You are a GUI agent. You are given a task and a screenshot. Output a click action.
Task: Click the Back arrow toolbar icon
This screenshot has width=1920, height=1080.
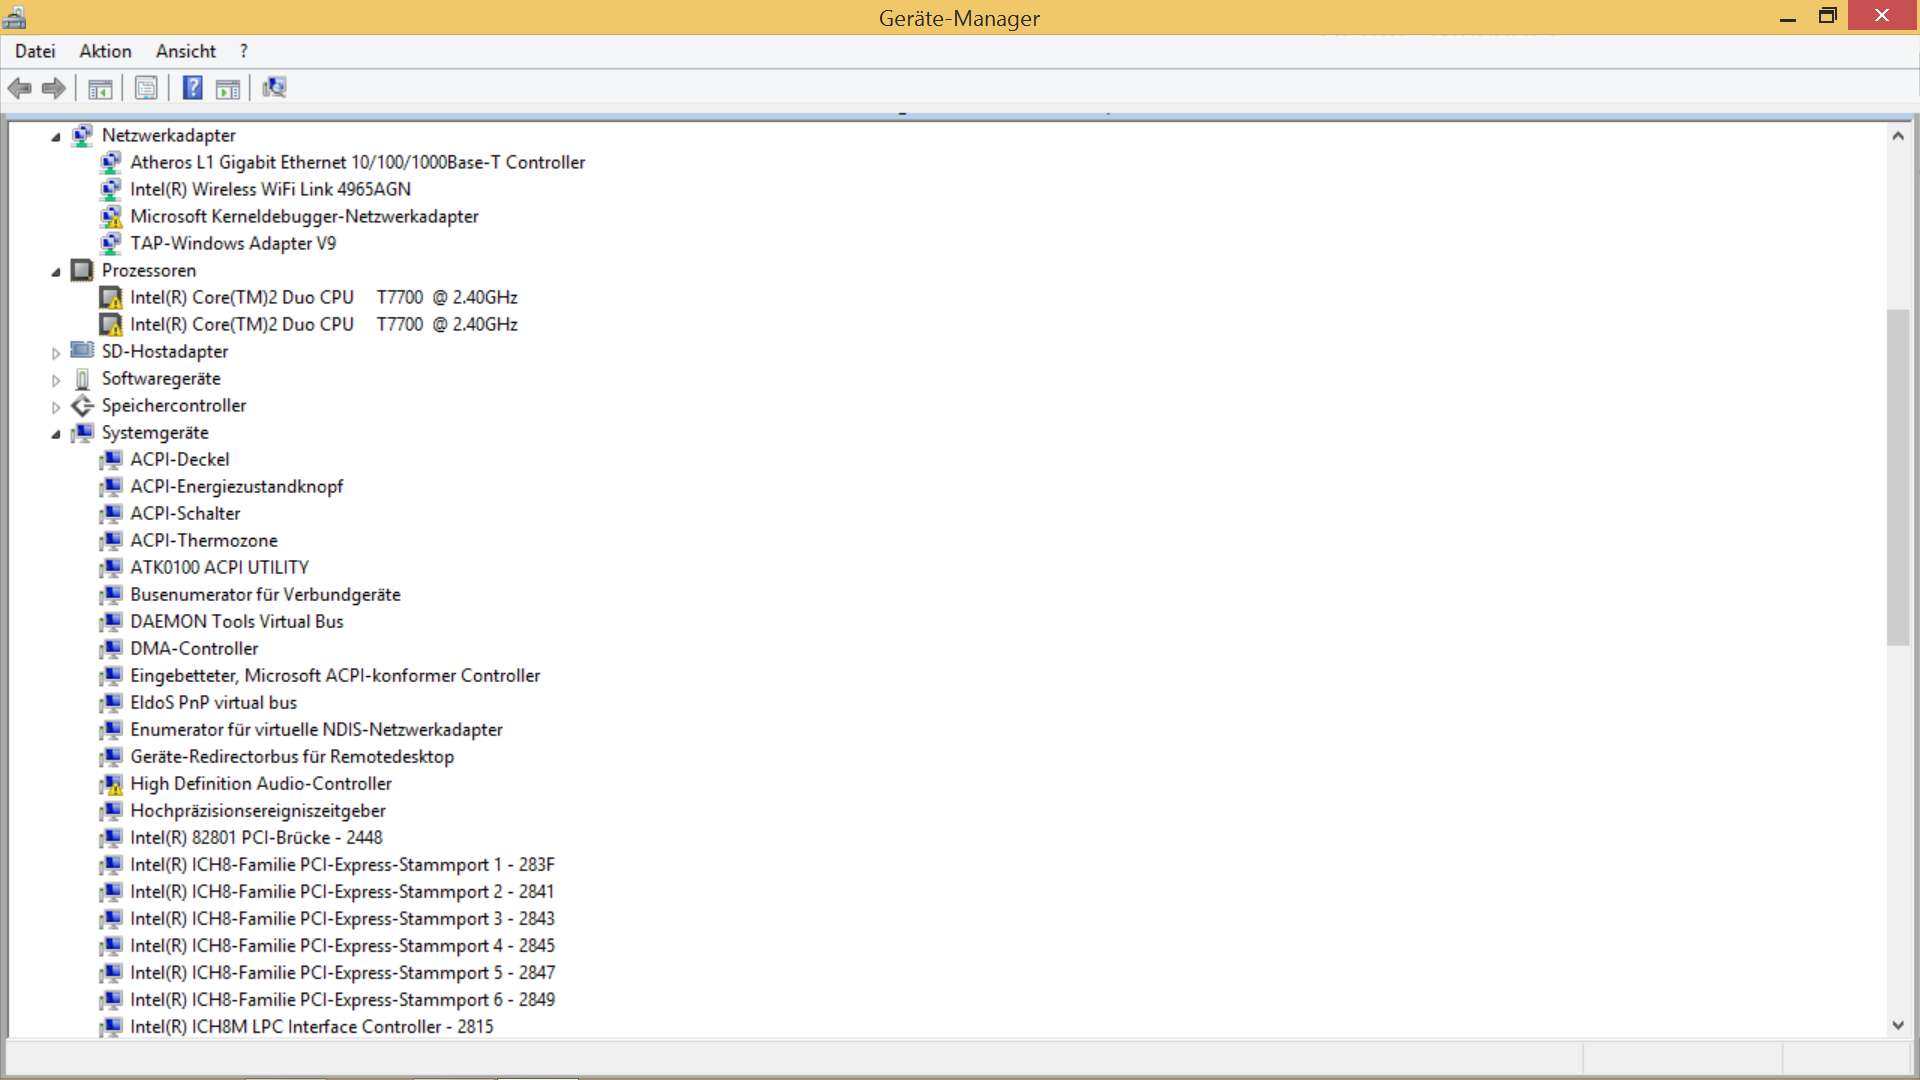(20, 88)
